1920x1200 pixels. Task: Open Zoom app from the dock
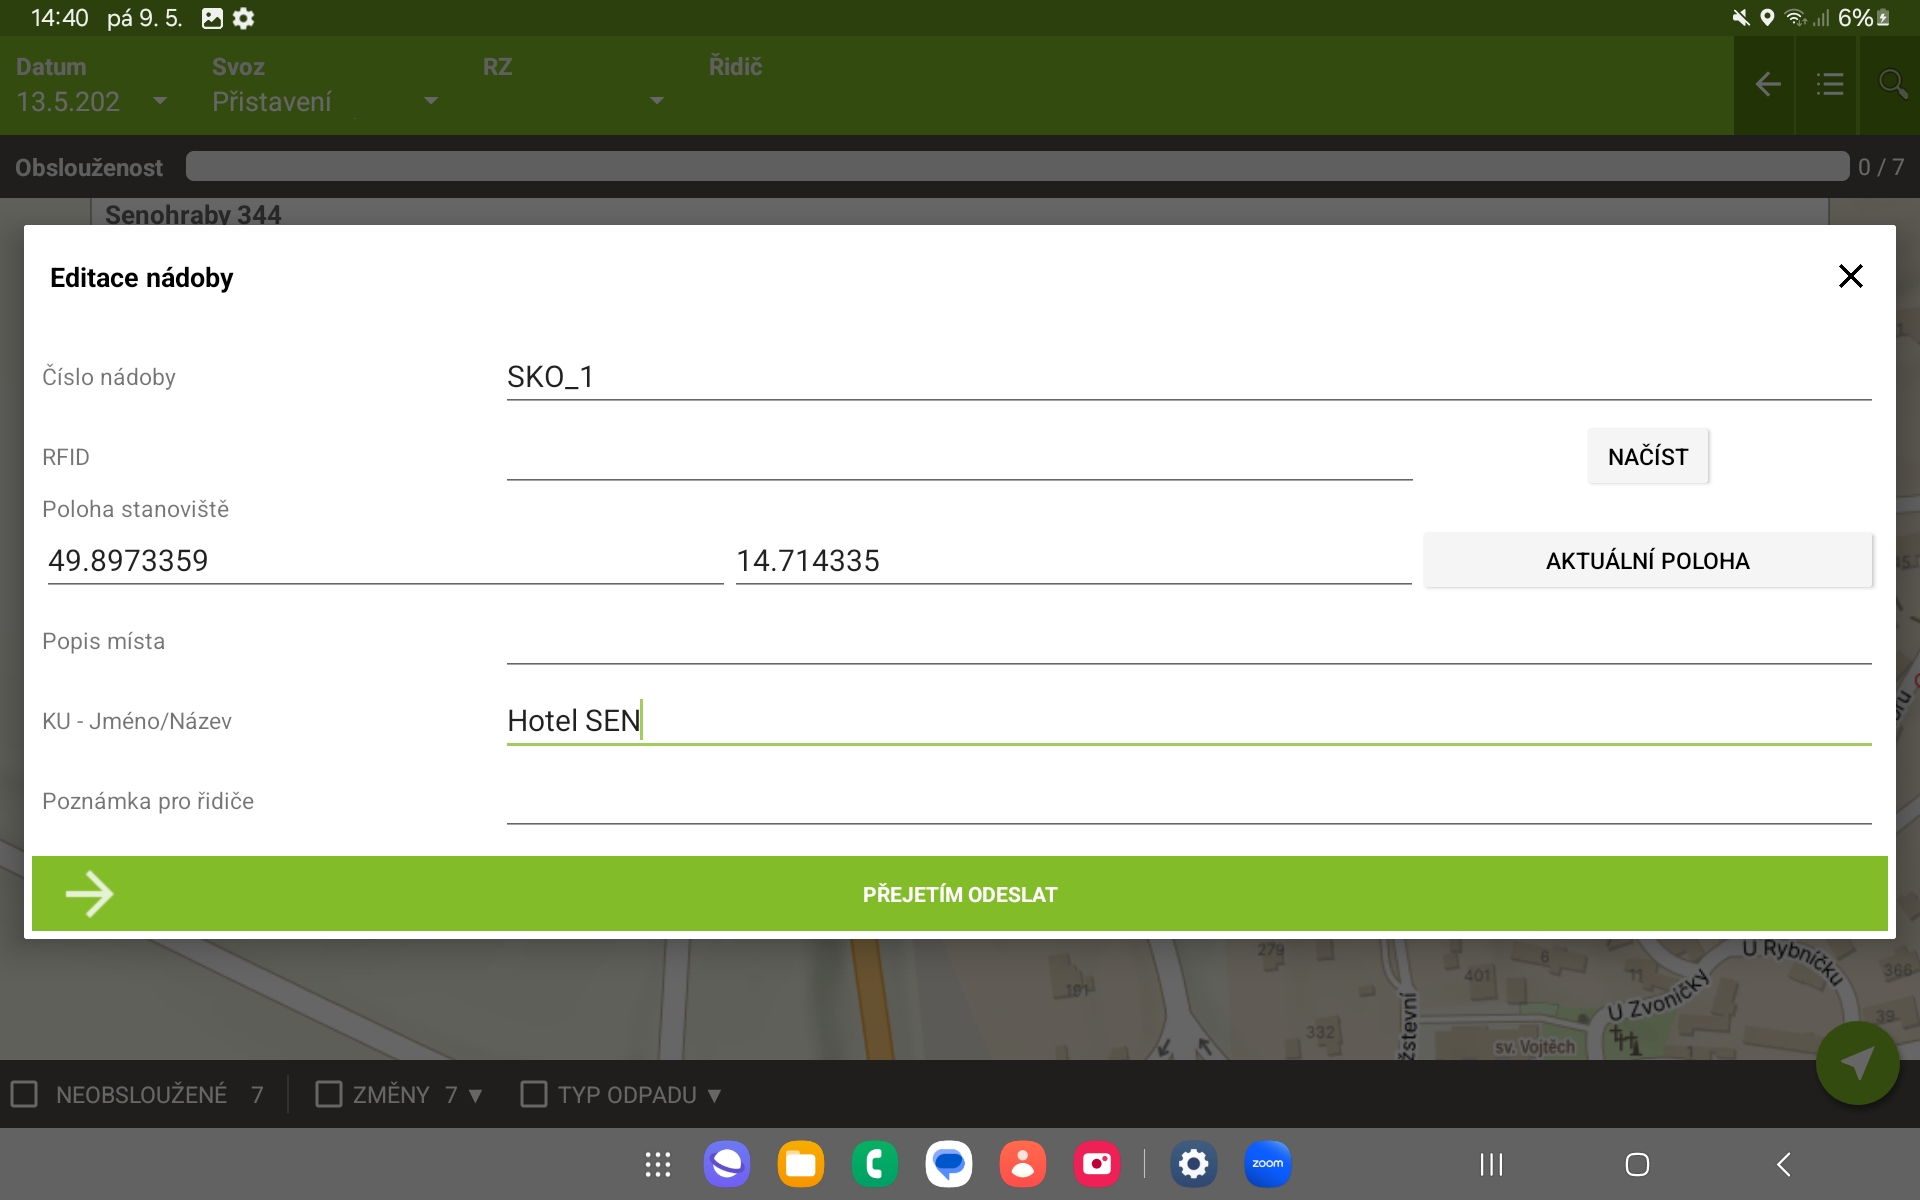click(x=1267, y=1164)
